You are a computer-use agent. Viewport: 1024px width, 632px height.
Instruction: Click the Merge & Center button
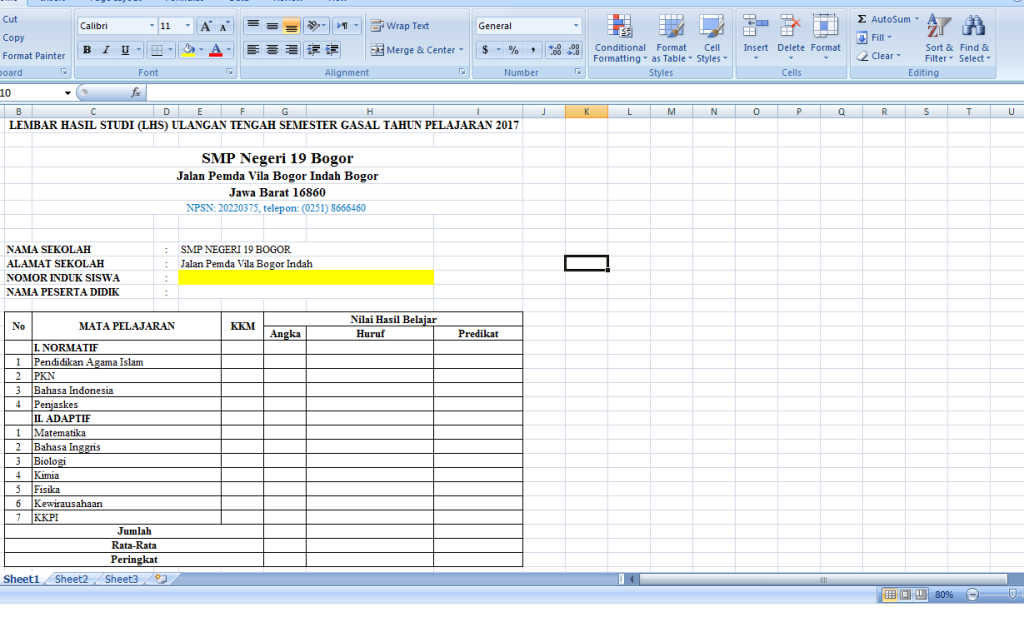point(413,49)
